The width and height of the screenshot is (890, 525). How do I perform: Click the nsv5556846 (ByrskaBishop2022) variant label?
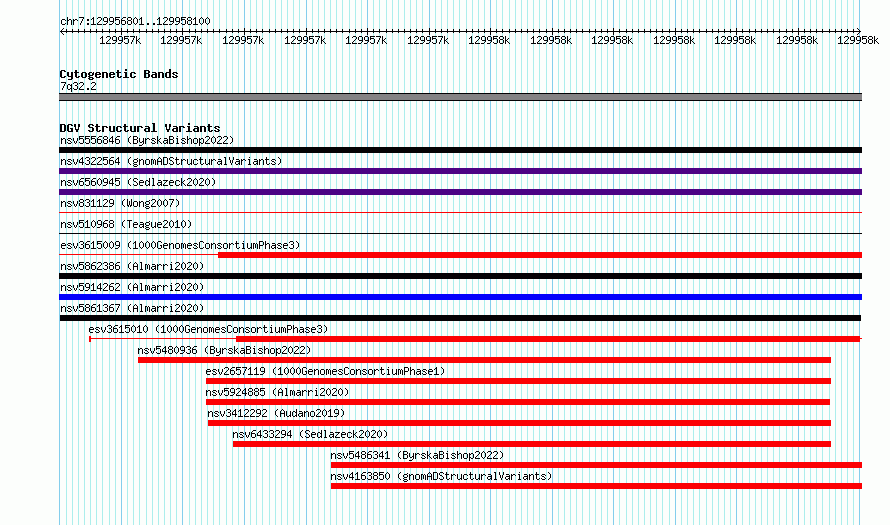pyautogui.click(x=147, y=140)
